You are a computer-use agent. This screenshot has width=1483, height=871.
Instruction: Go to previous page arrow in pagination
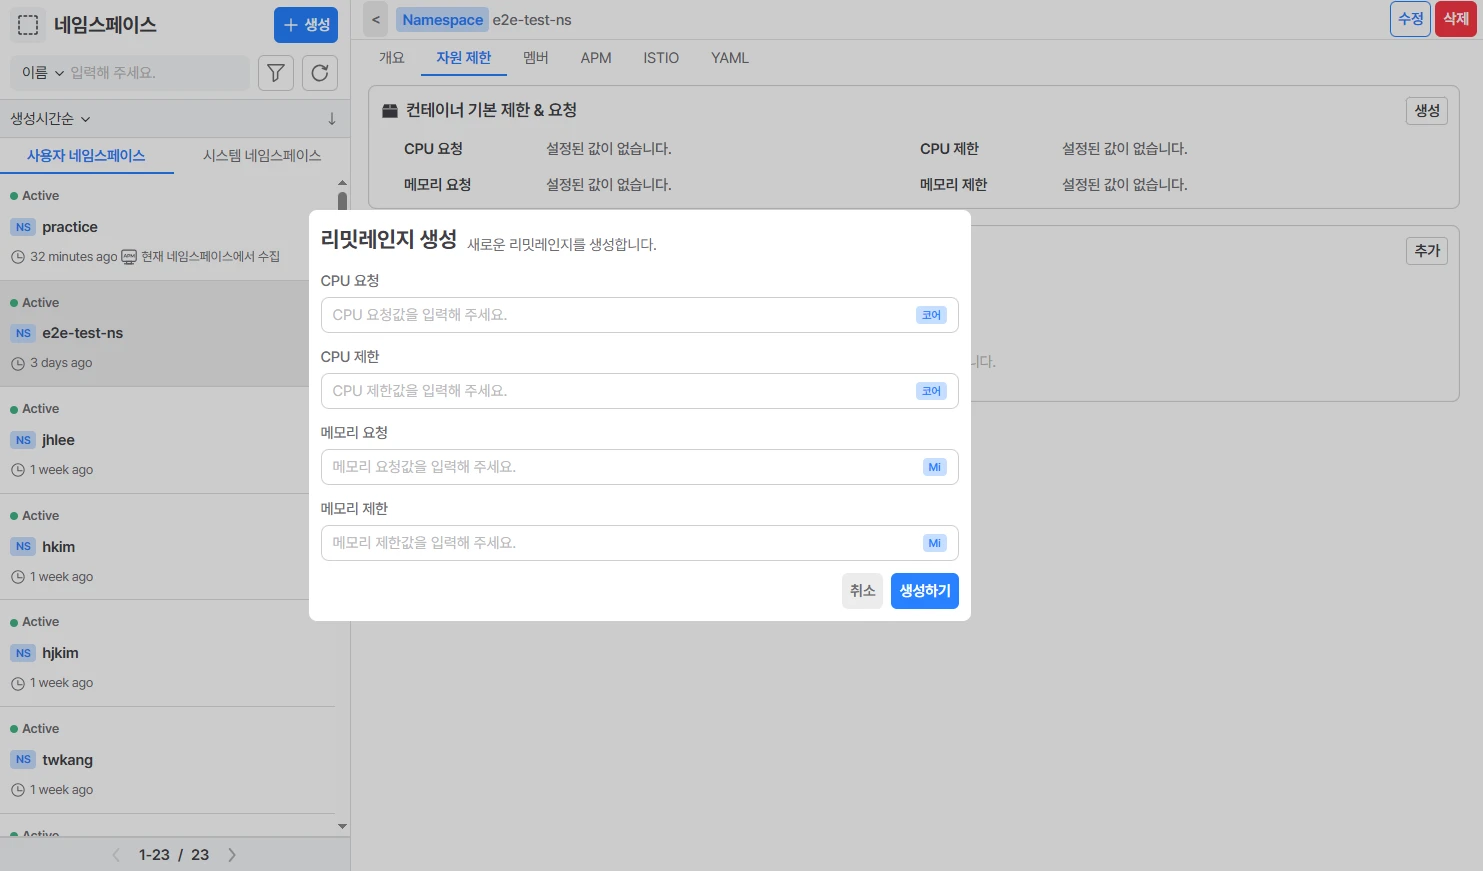pos(116,855)
